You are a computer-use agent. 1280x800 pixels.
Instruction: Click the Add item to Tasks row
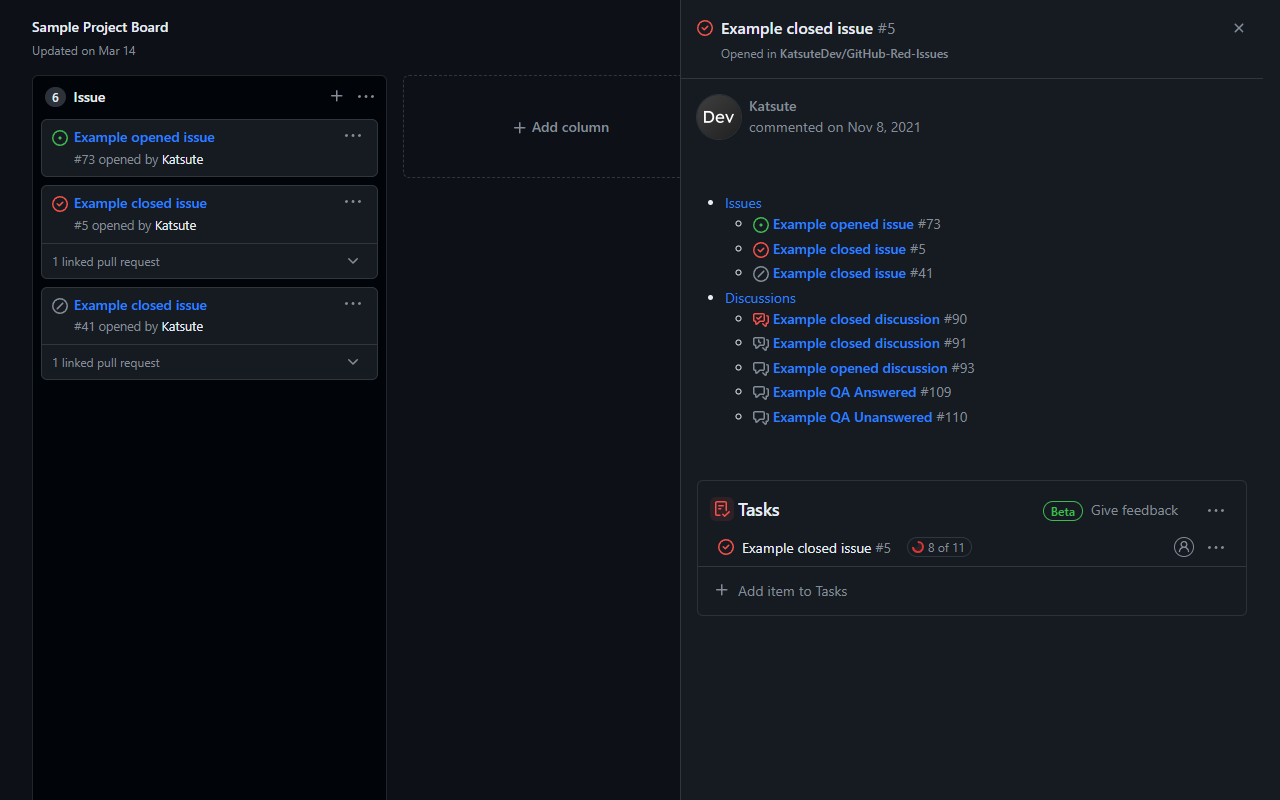pos(791,590)
